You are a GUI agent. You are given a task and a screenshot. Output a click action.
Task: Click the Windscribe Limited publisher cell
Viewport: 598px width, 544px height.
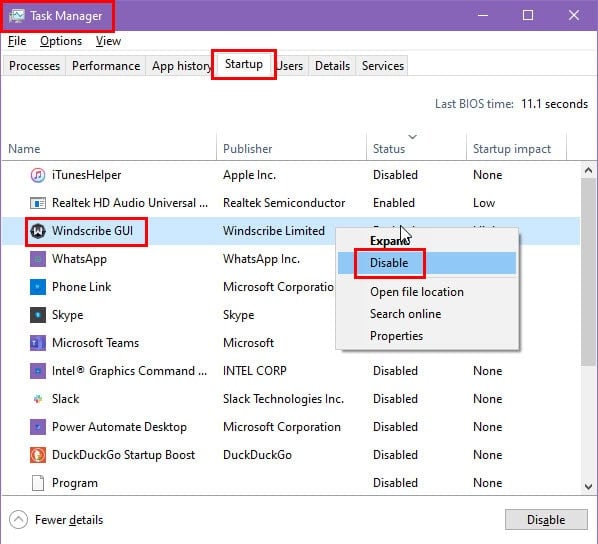point(274,231)
